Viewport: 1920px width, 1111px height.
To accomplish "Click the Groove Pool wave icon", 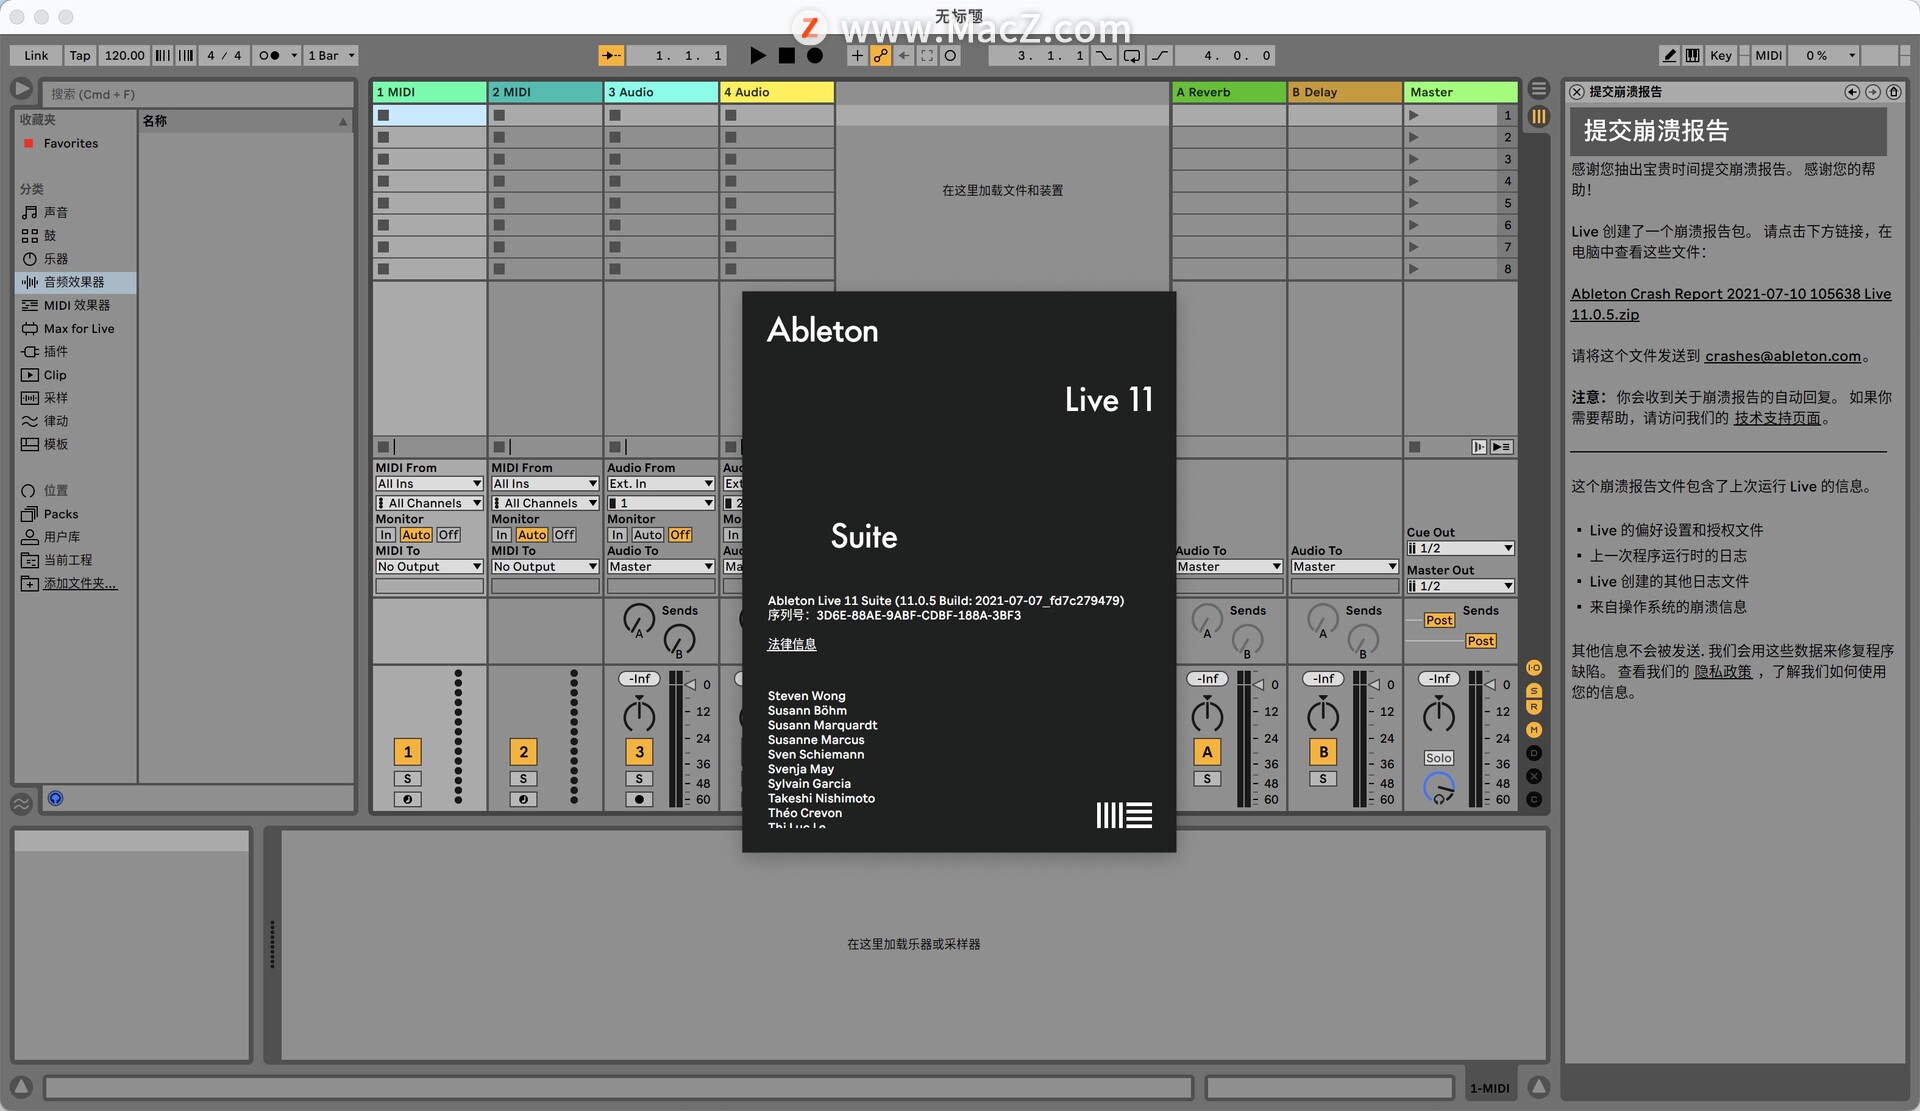I will [x=21, y=802].
